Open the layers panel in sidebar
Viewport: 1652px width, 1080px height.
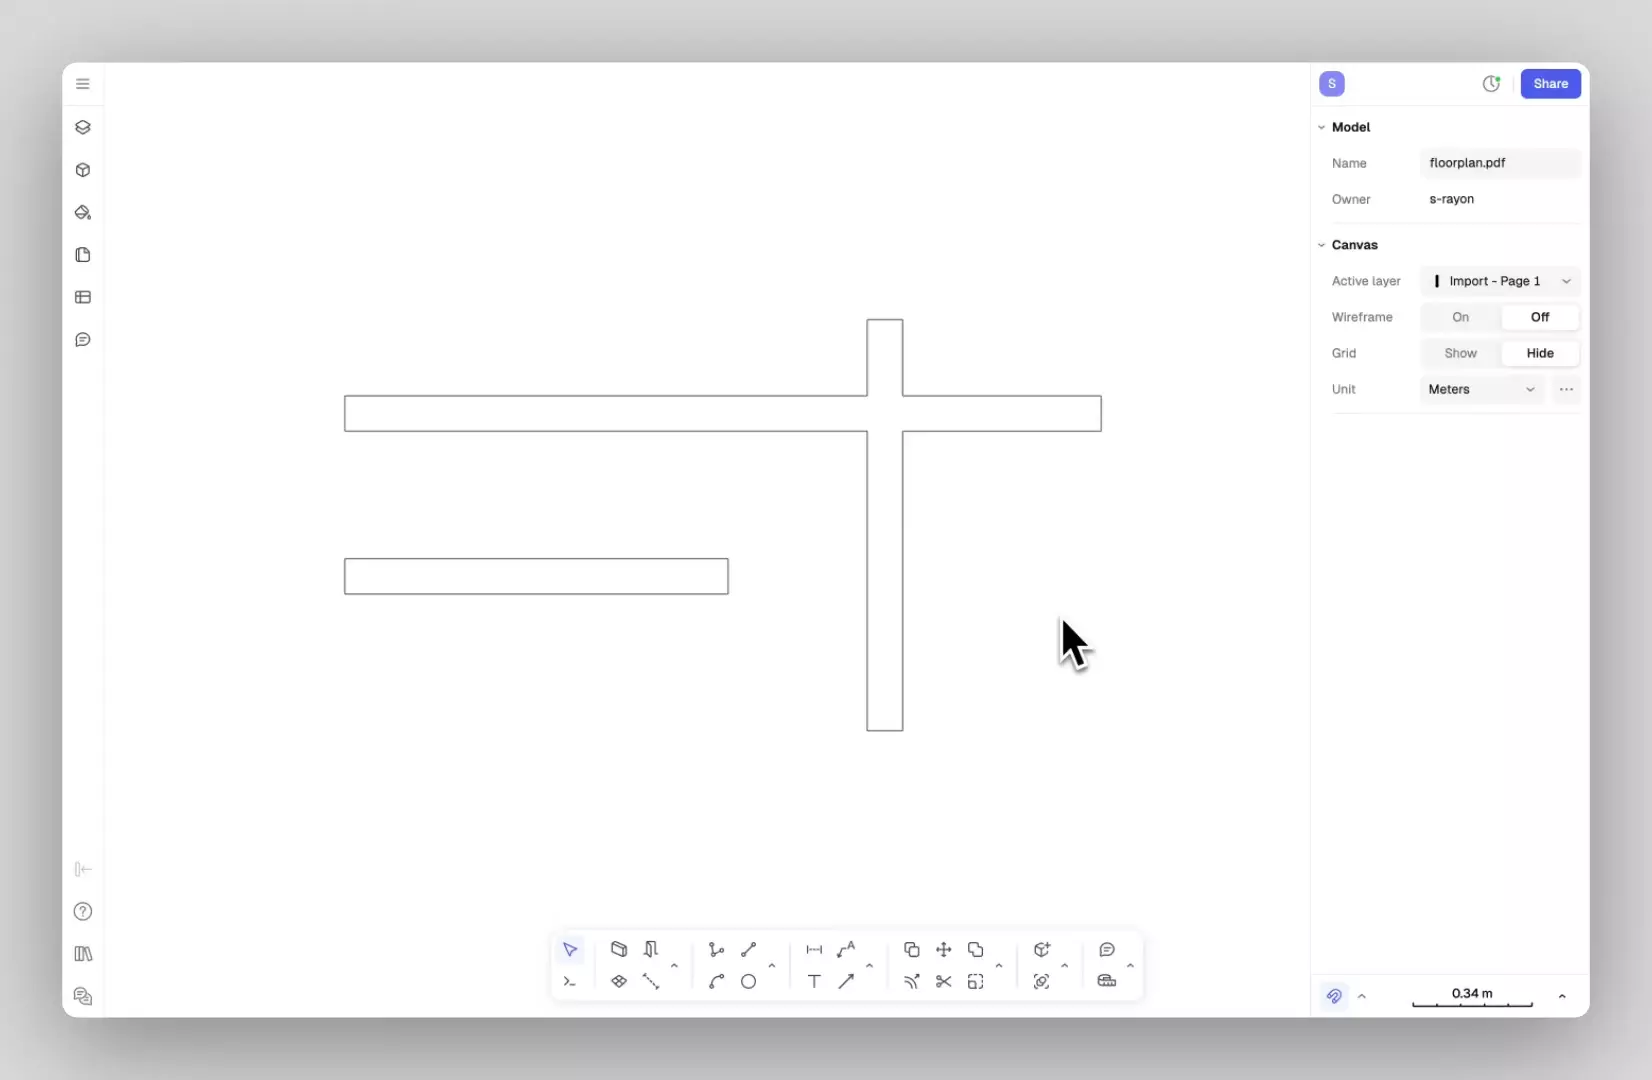[83, 128]
